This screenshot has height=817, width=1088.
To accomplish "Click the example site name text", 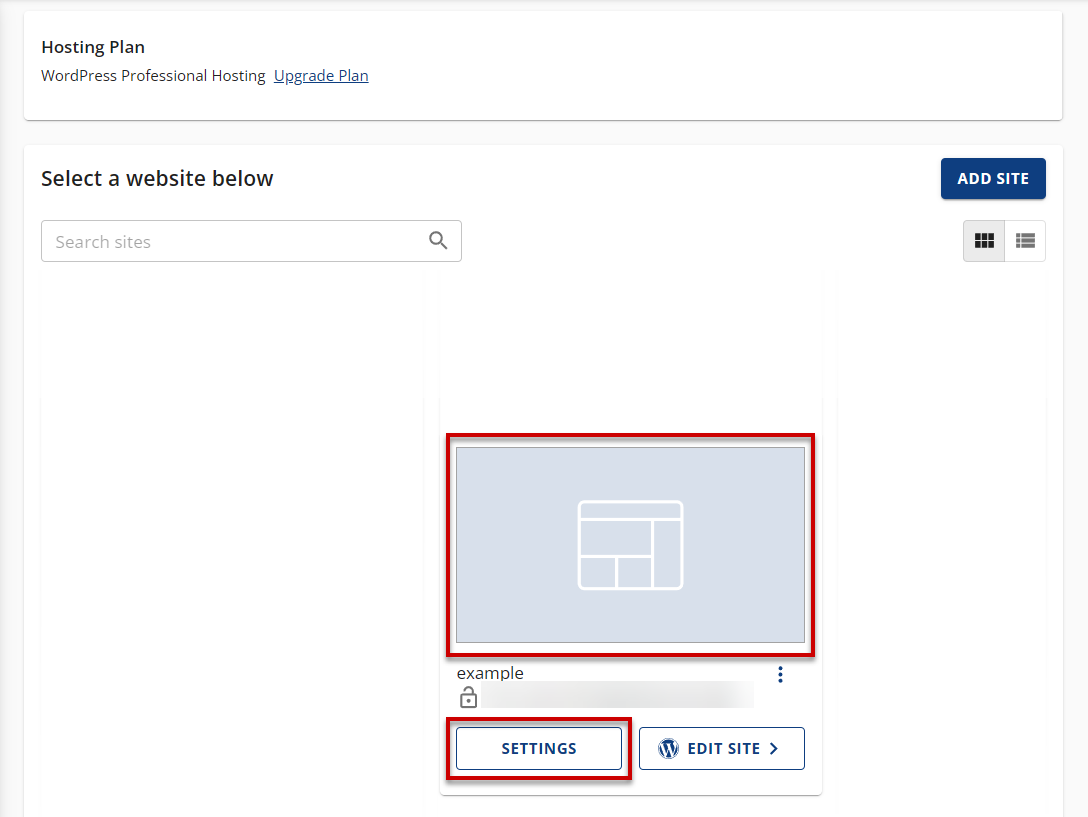I will 490,673.
